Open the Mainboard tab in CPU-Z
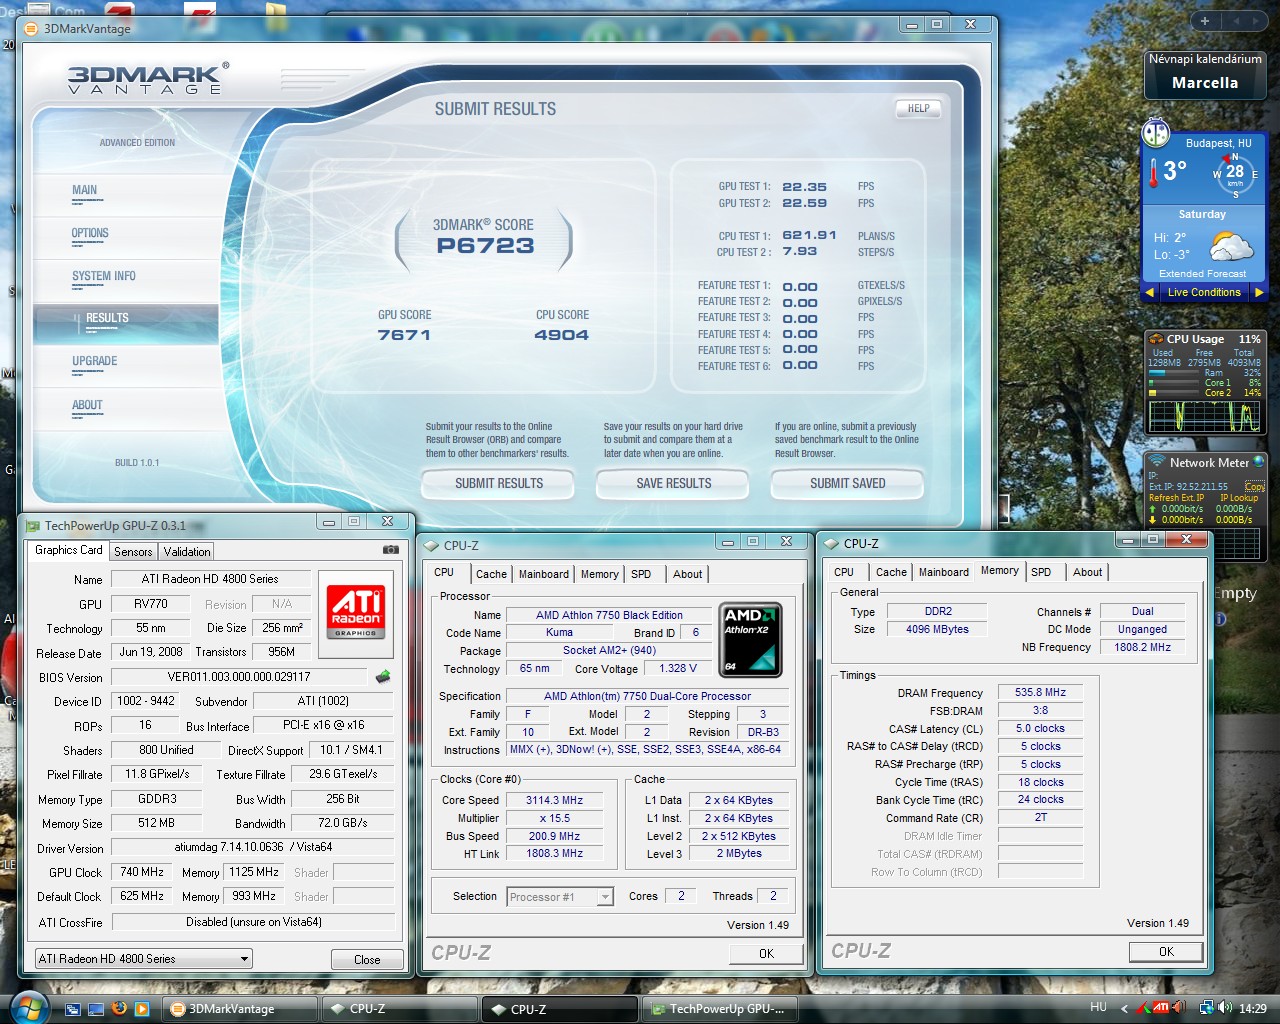This screenshot has height=1024, width=1280. pyautogui.click(x=543, y=574)
